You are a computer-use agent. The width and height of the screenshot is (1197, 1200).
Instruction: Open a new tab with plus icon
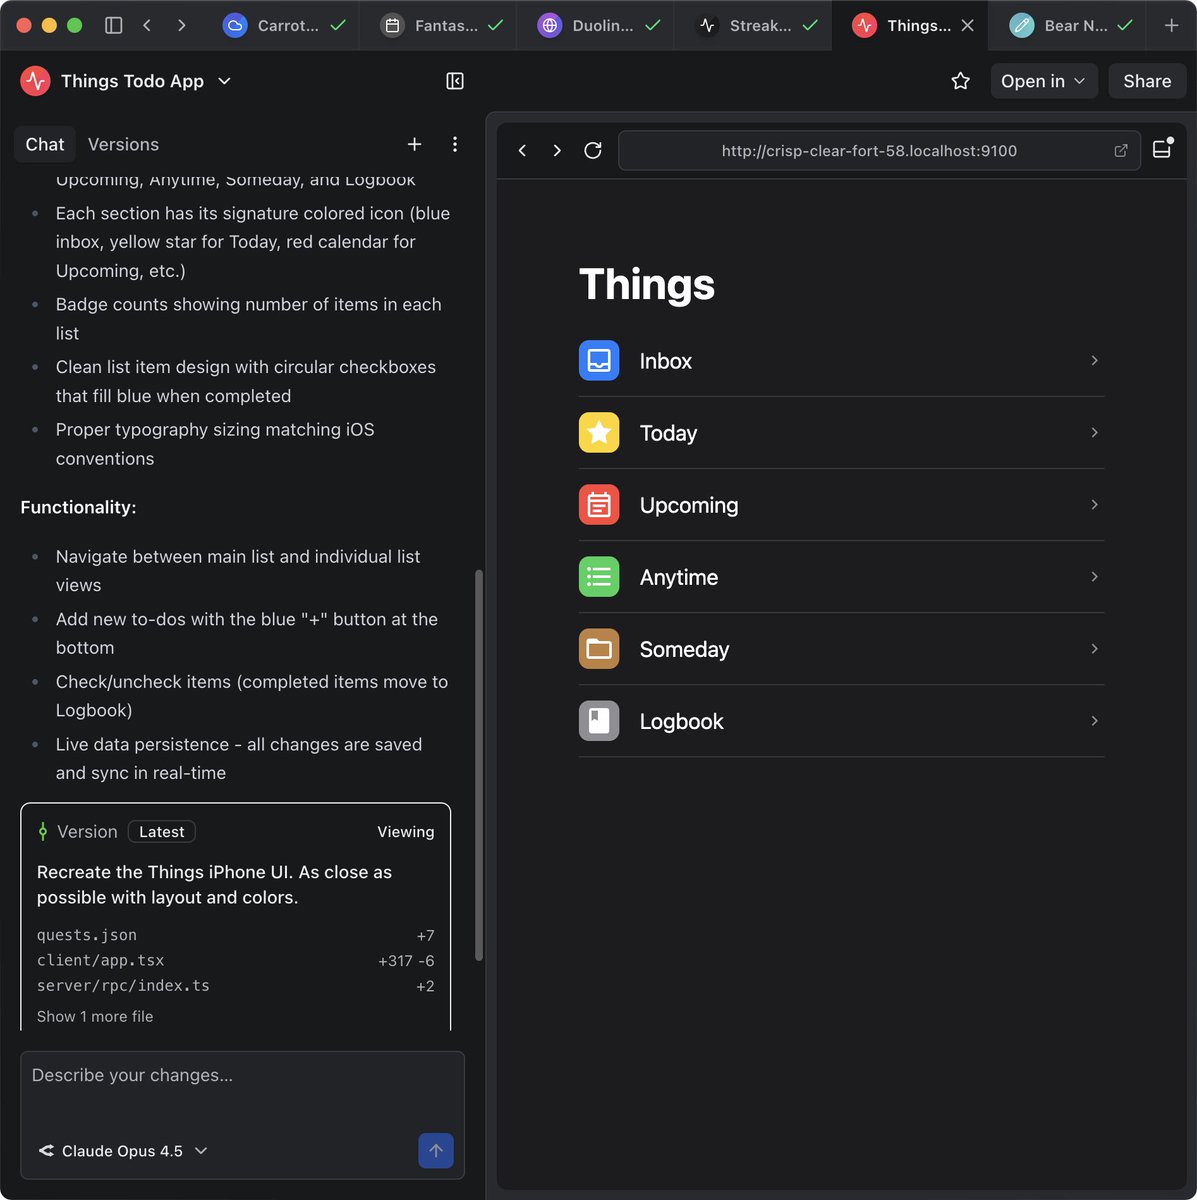tap(1171, 25)
